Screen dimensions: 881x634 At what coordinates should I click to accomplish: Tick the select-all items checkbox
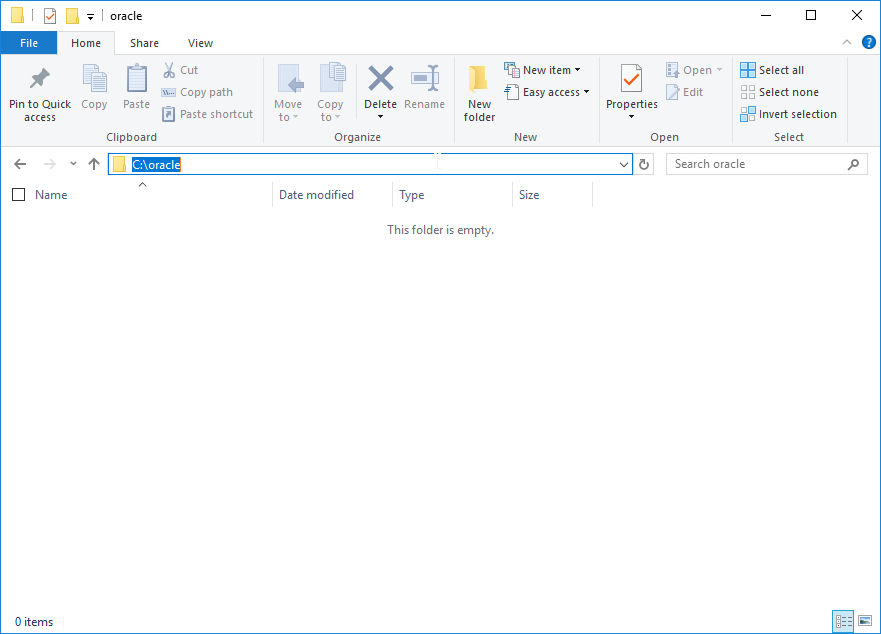tap(18, 195)
